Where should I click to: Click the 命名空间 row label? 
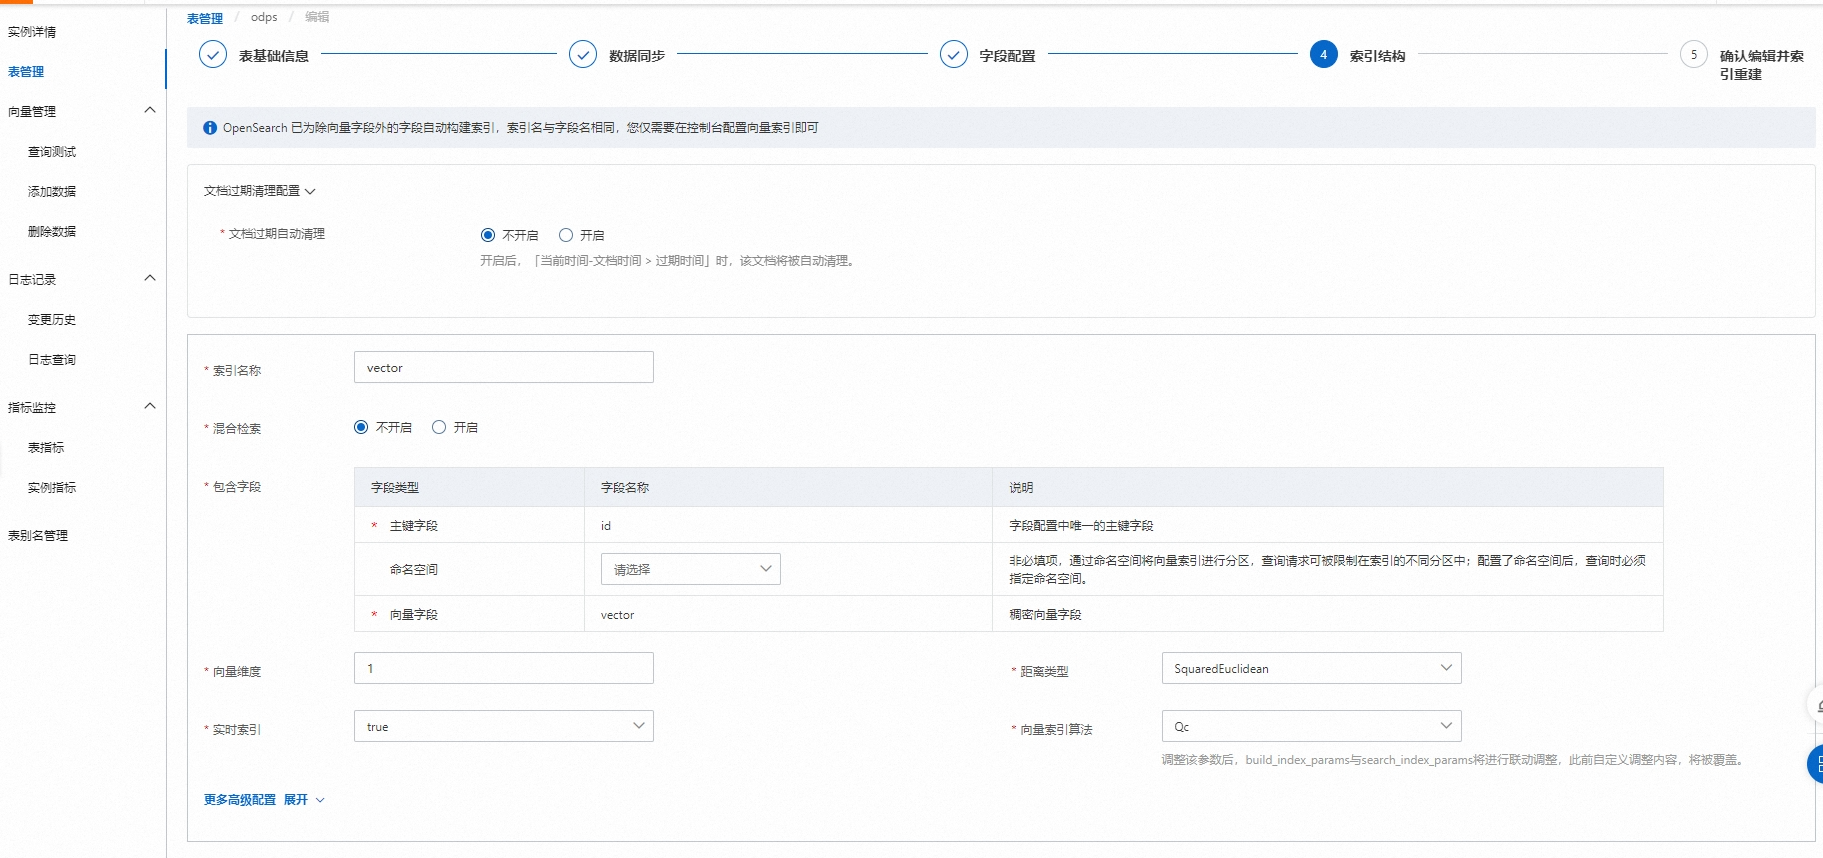pos(414,570)
